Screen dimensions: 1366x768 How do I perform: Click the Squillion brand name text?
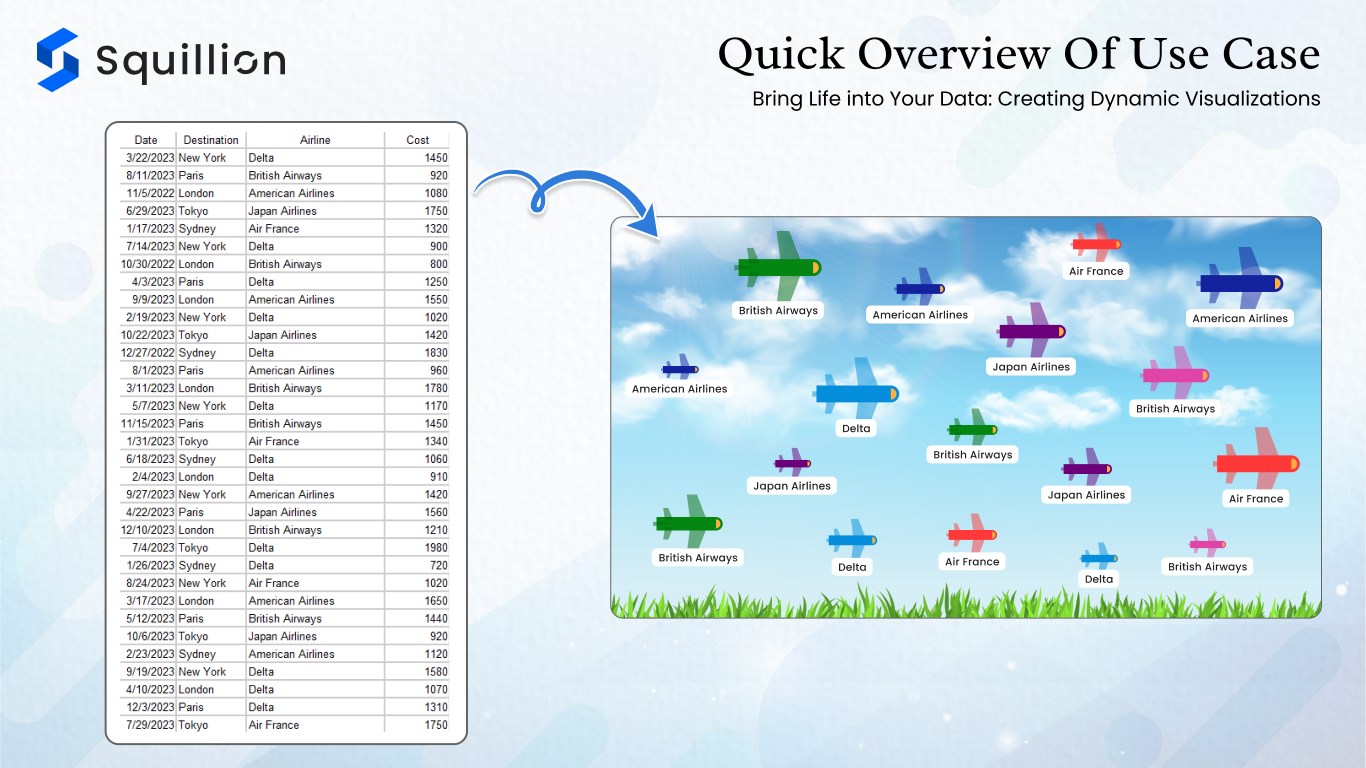191,61
